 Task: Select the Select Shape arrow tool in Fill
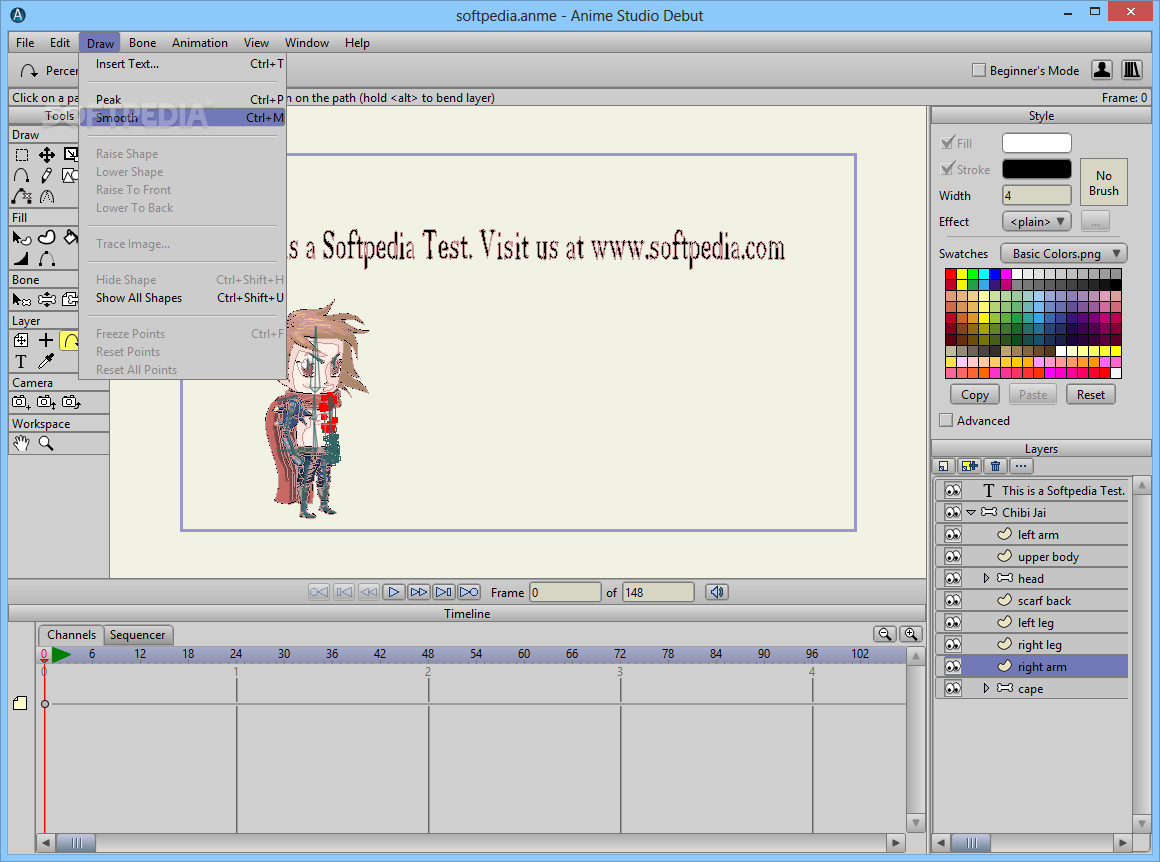pos(21,238)
